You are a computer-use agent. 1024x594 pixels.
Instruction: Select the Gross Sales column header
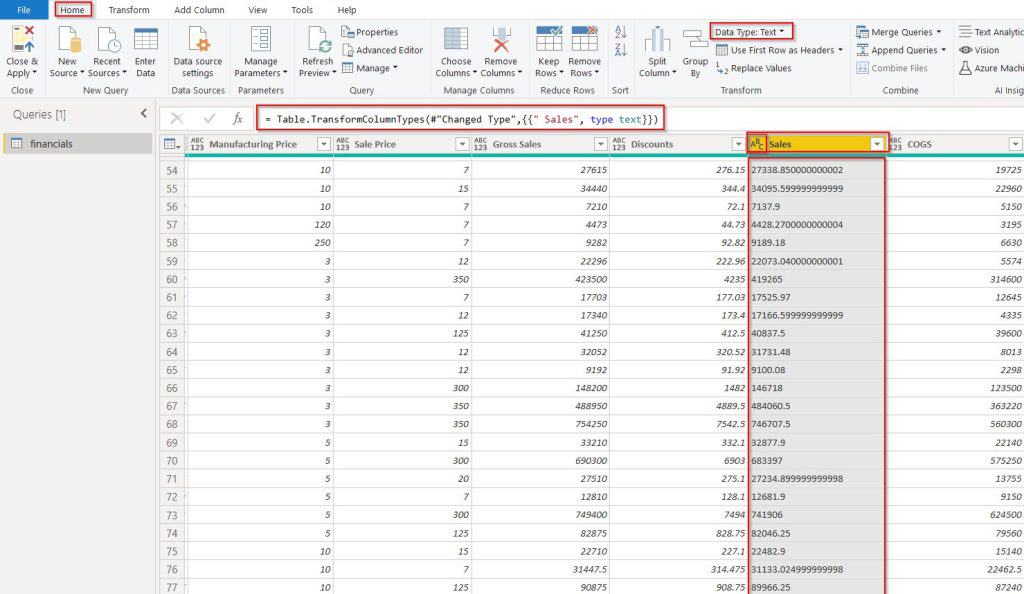pyautogui.click(x=540, y=144)
